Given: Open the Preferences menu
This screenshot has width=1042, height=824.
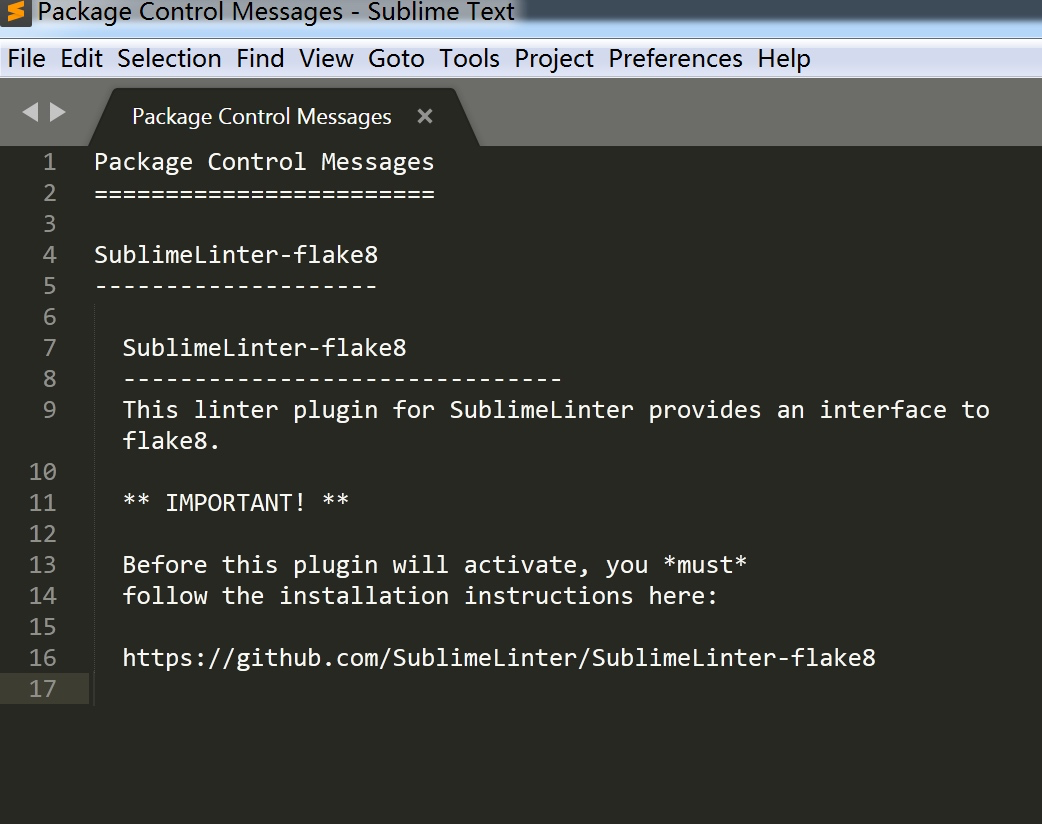Looking at the screenshot, I should 676,58.
